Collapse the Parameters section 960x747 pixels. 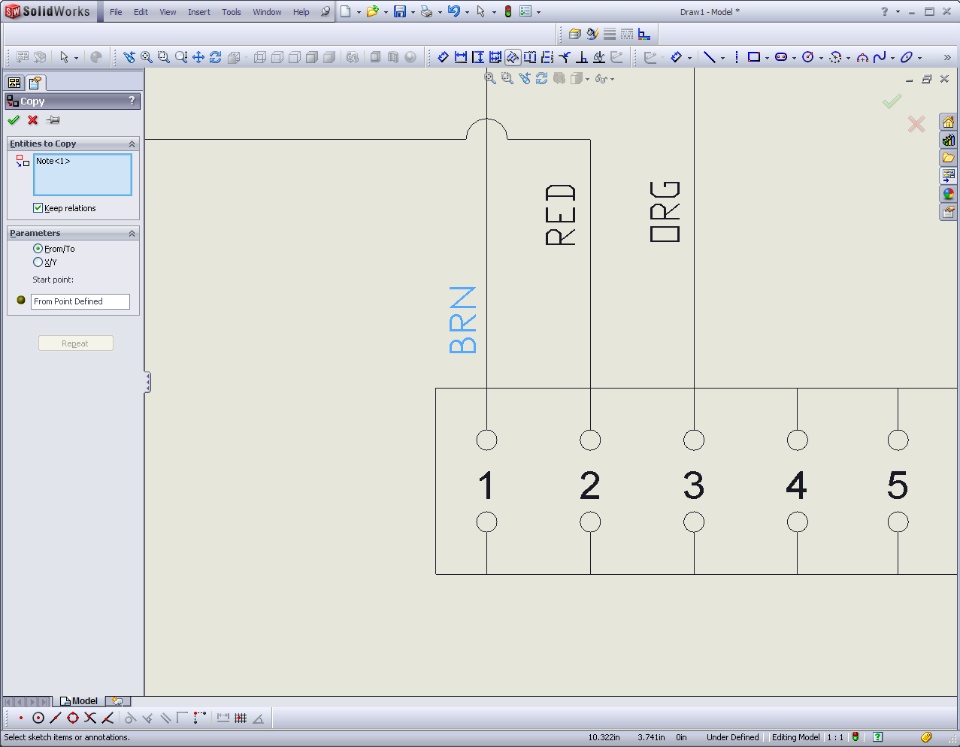pyautogui.click(x=132, y=233)
